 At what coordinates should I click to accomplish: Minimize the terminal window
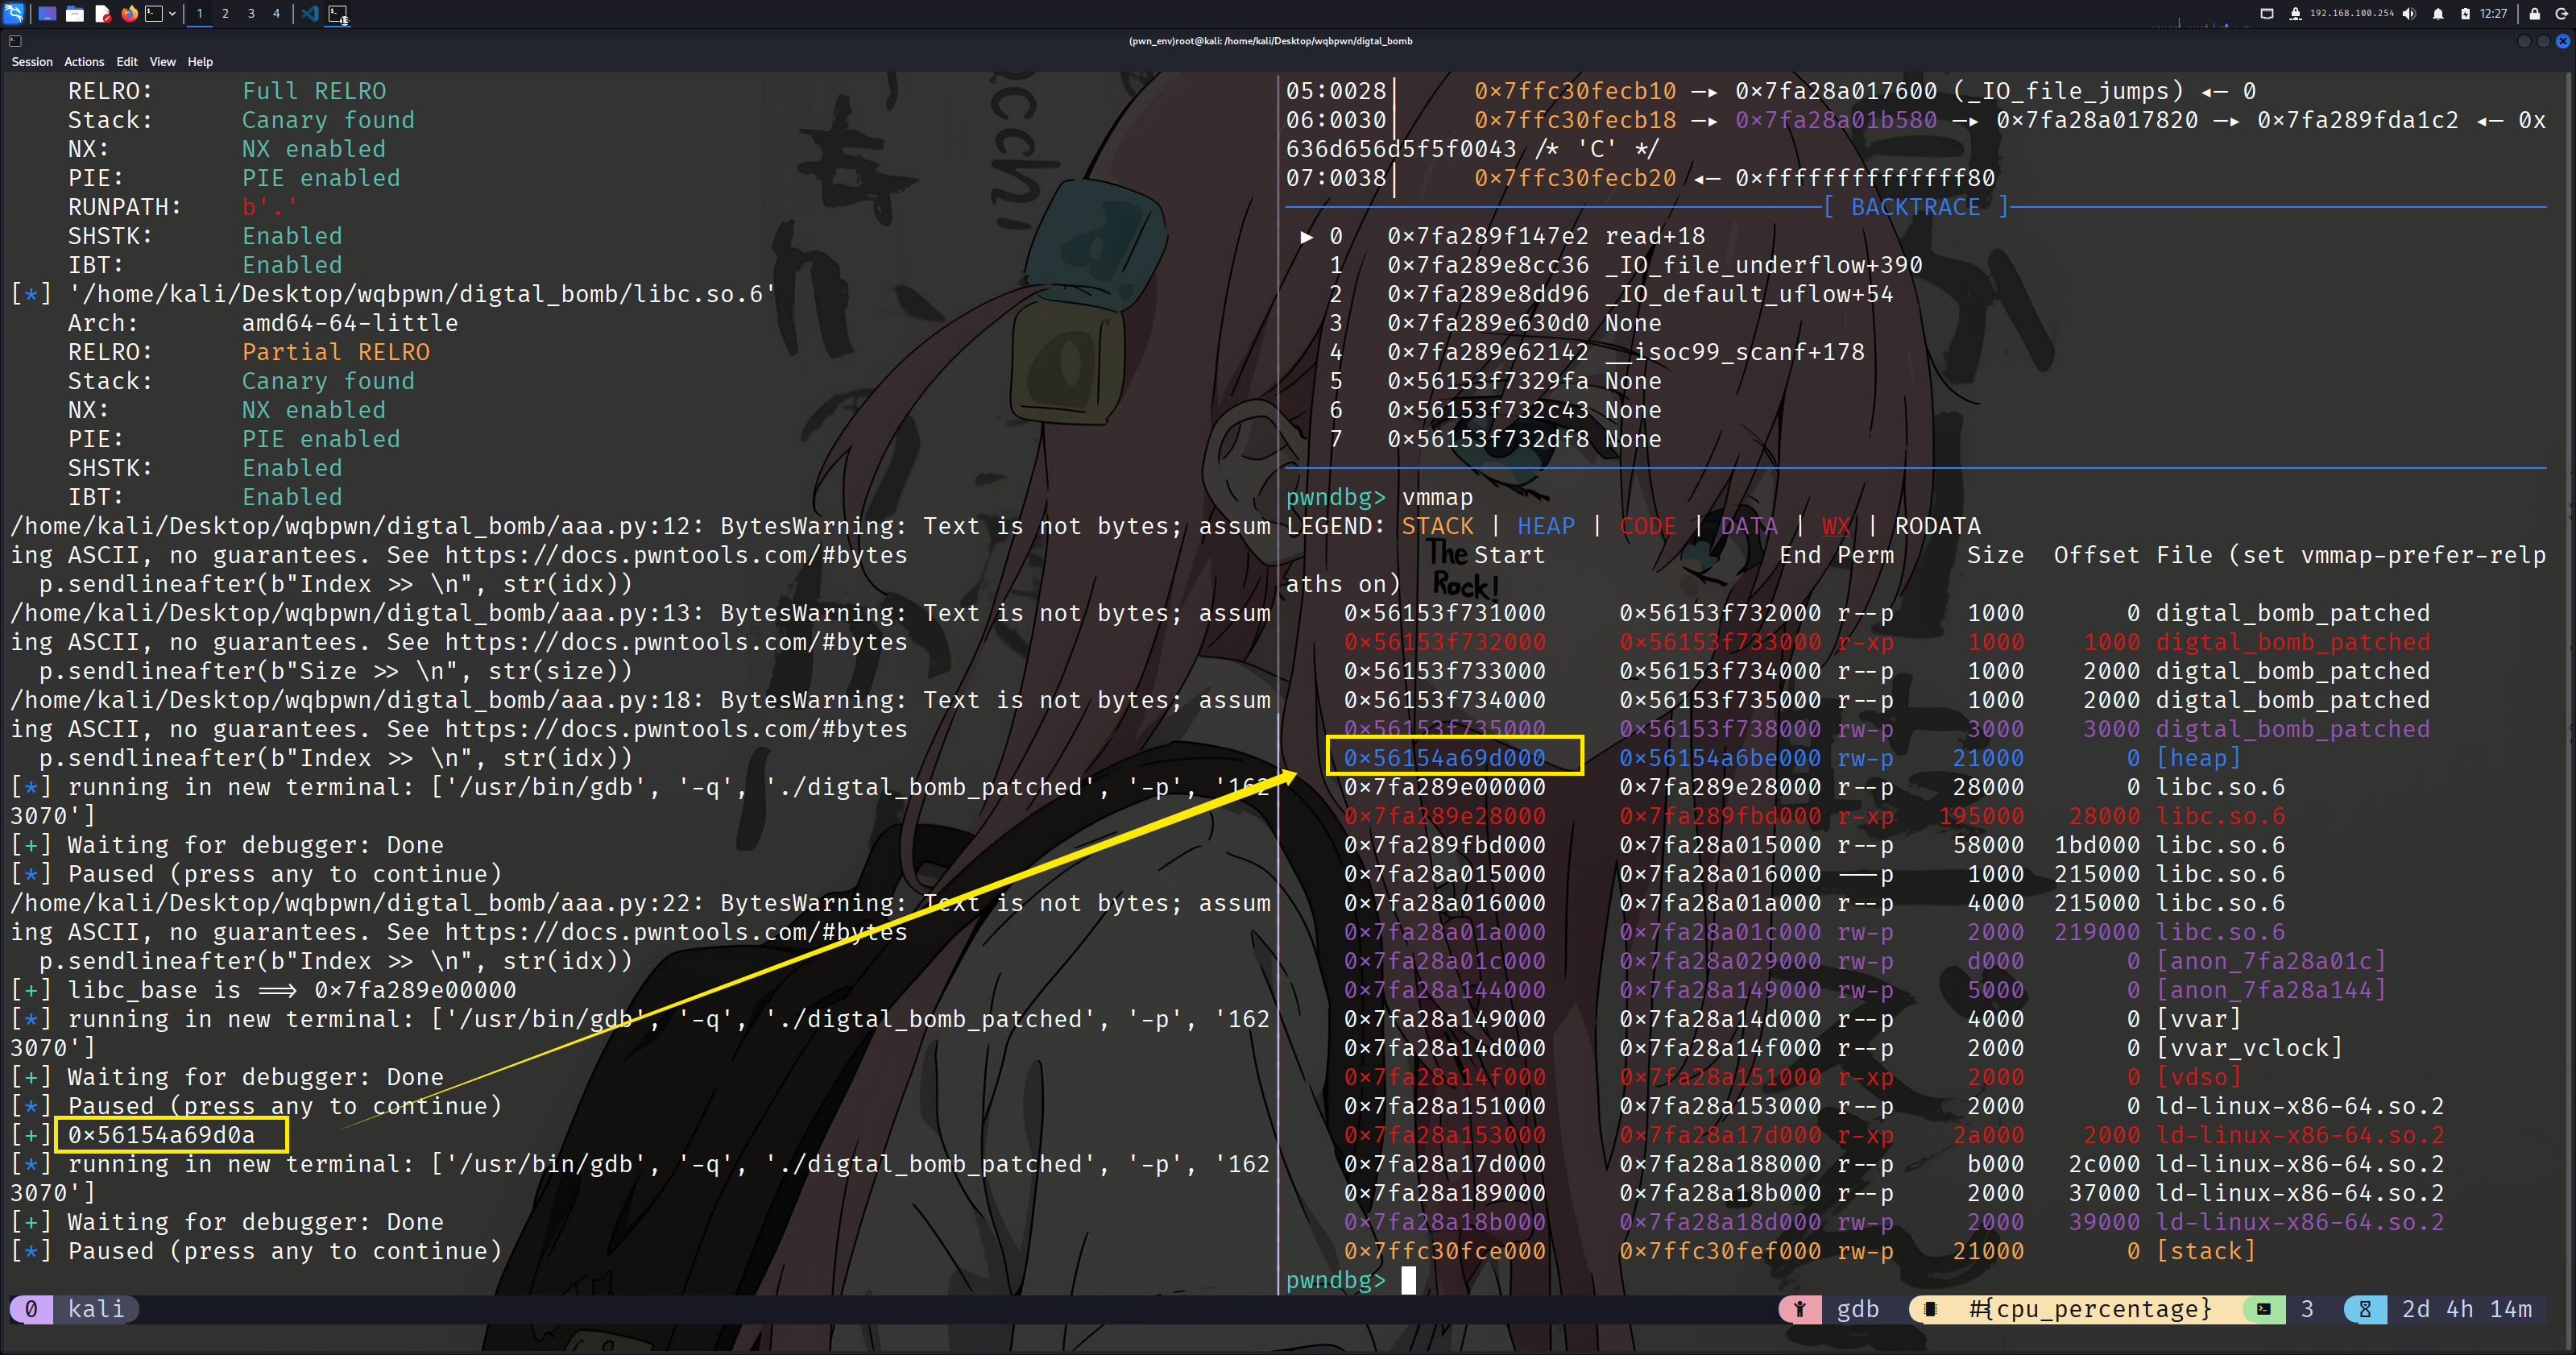[2524, 41]
